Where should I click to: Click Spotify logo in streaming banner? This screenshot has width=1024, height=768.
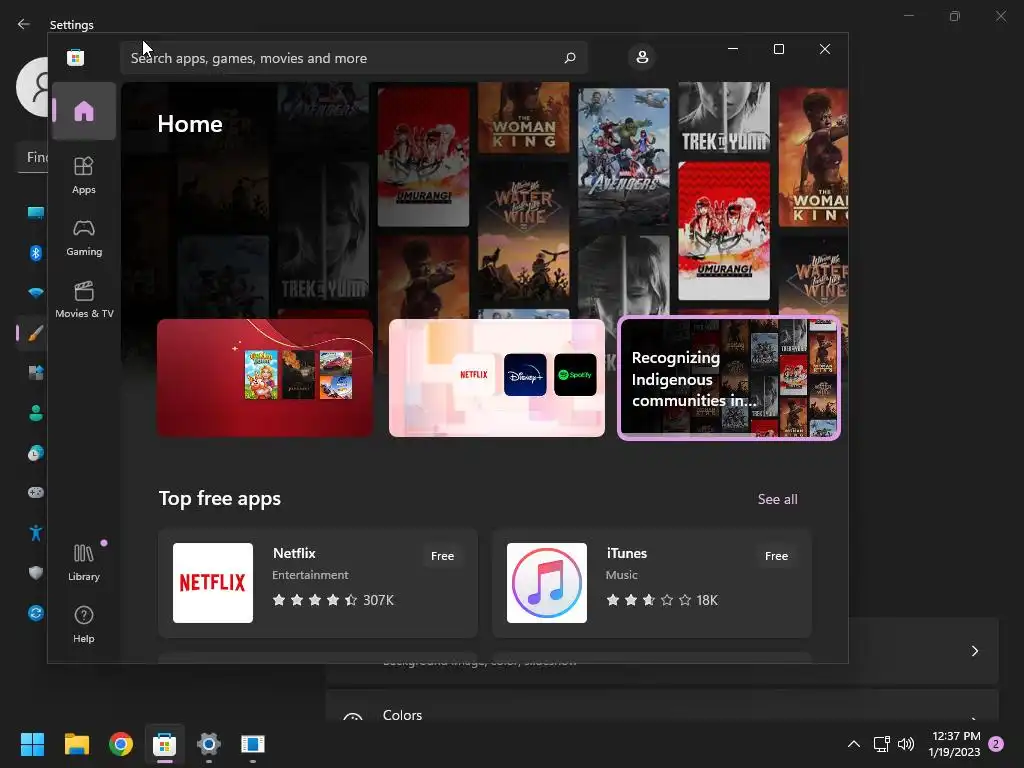point(575,375)
